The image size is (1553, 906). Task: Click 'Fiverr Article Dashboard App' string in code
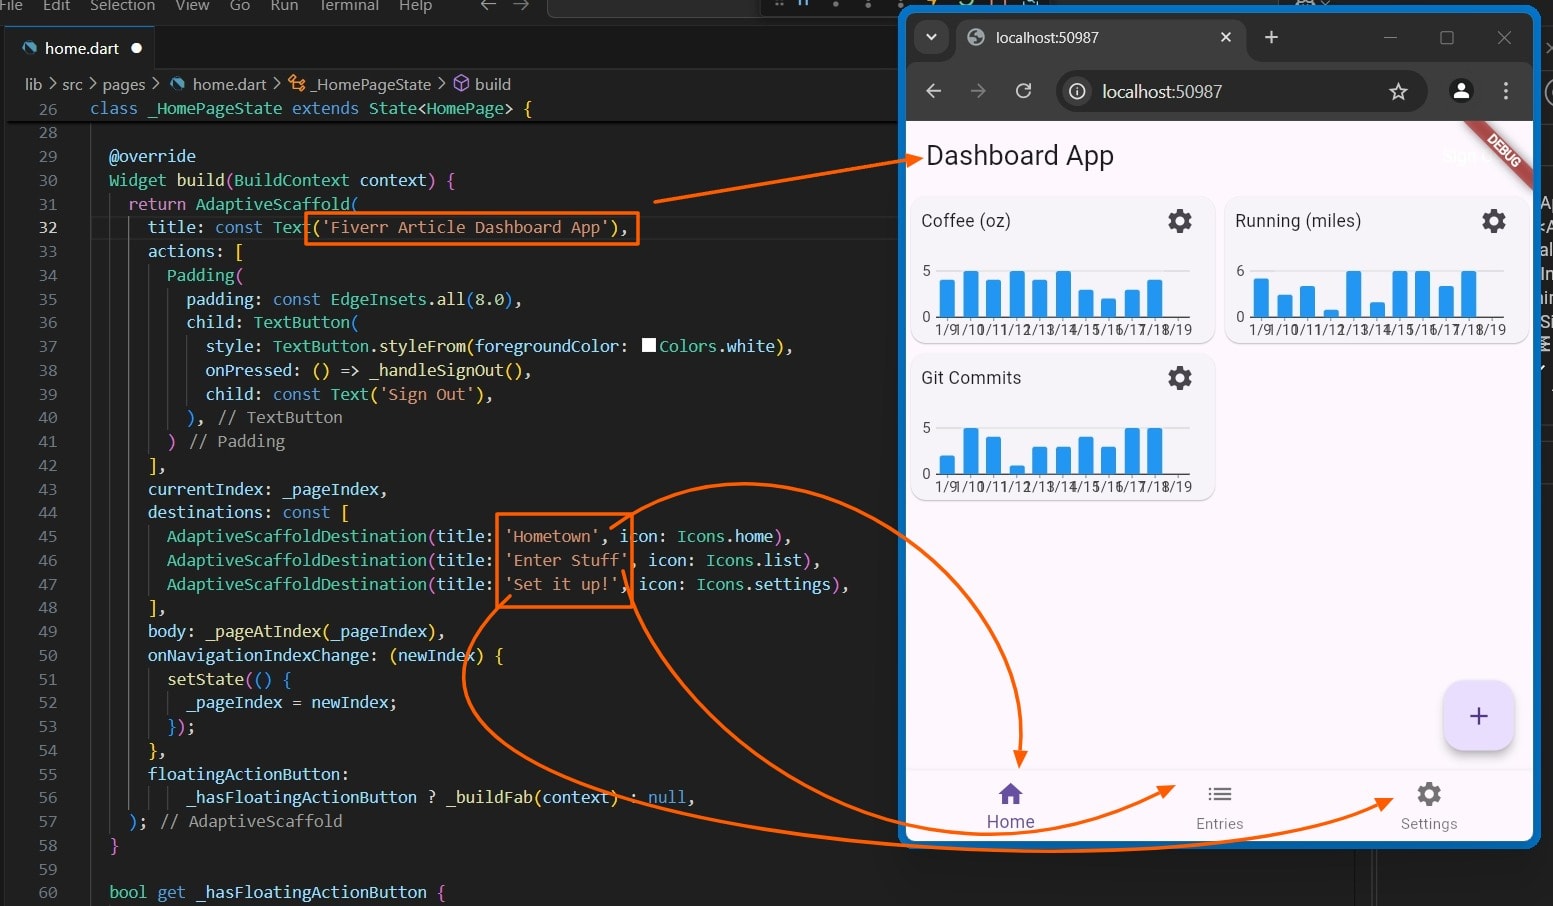coord(464,227)
